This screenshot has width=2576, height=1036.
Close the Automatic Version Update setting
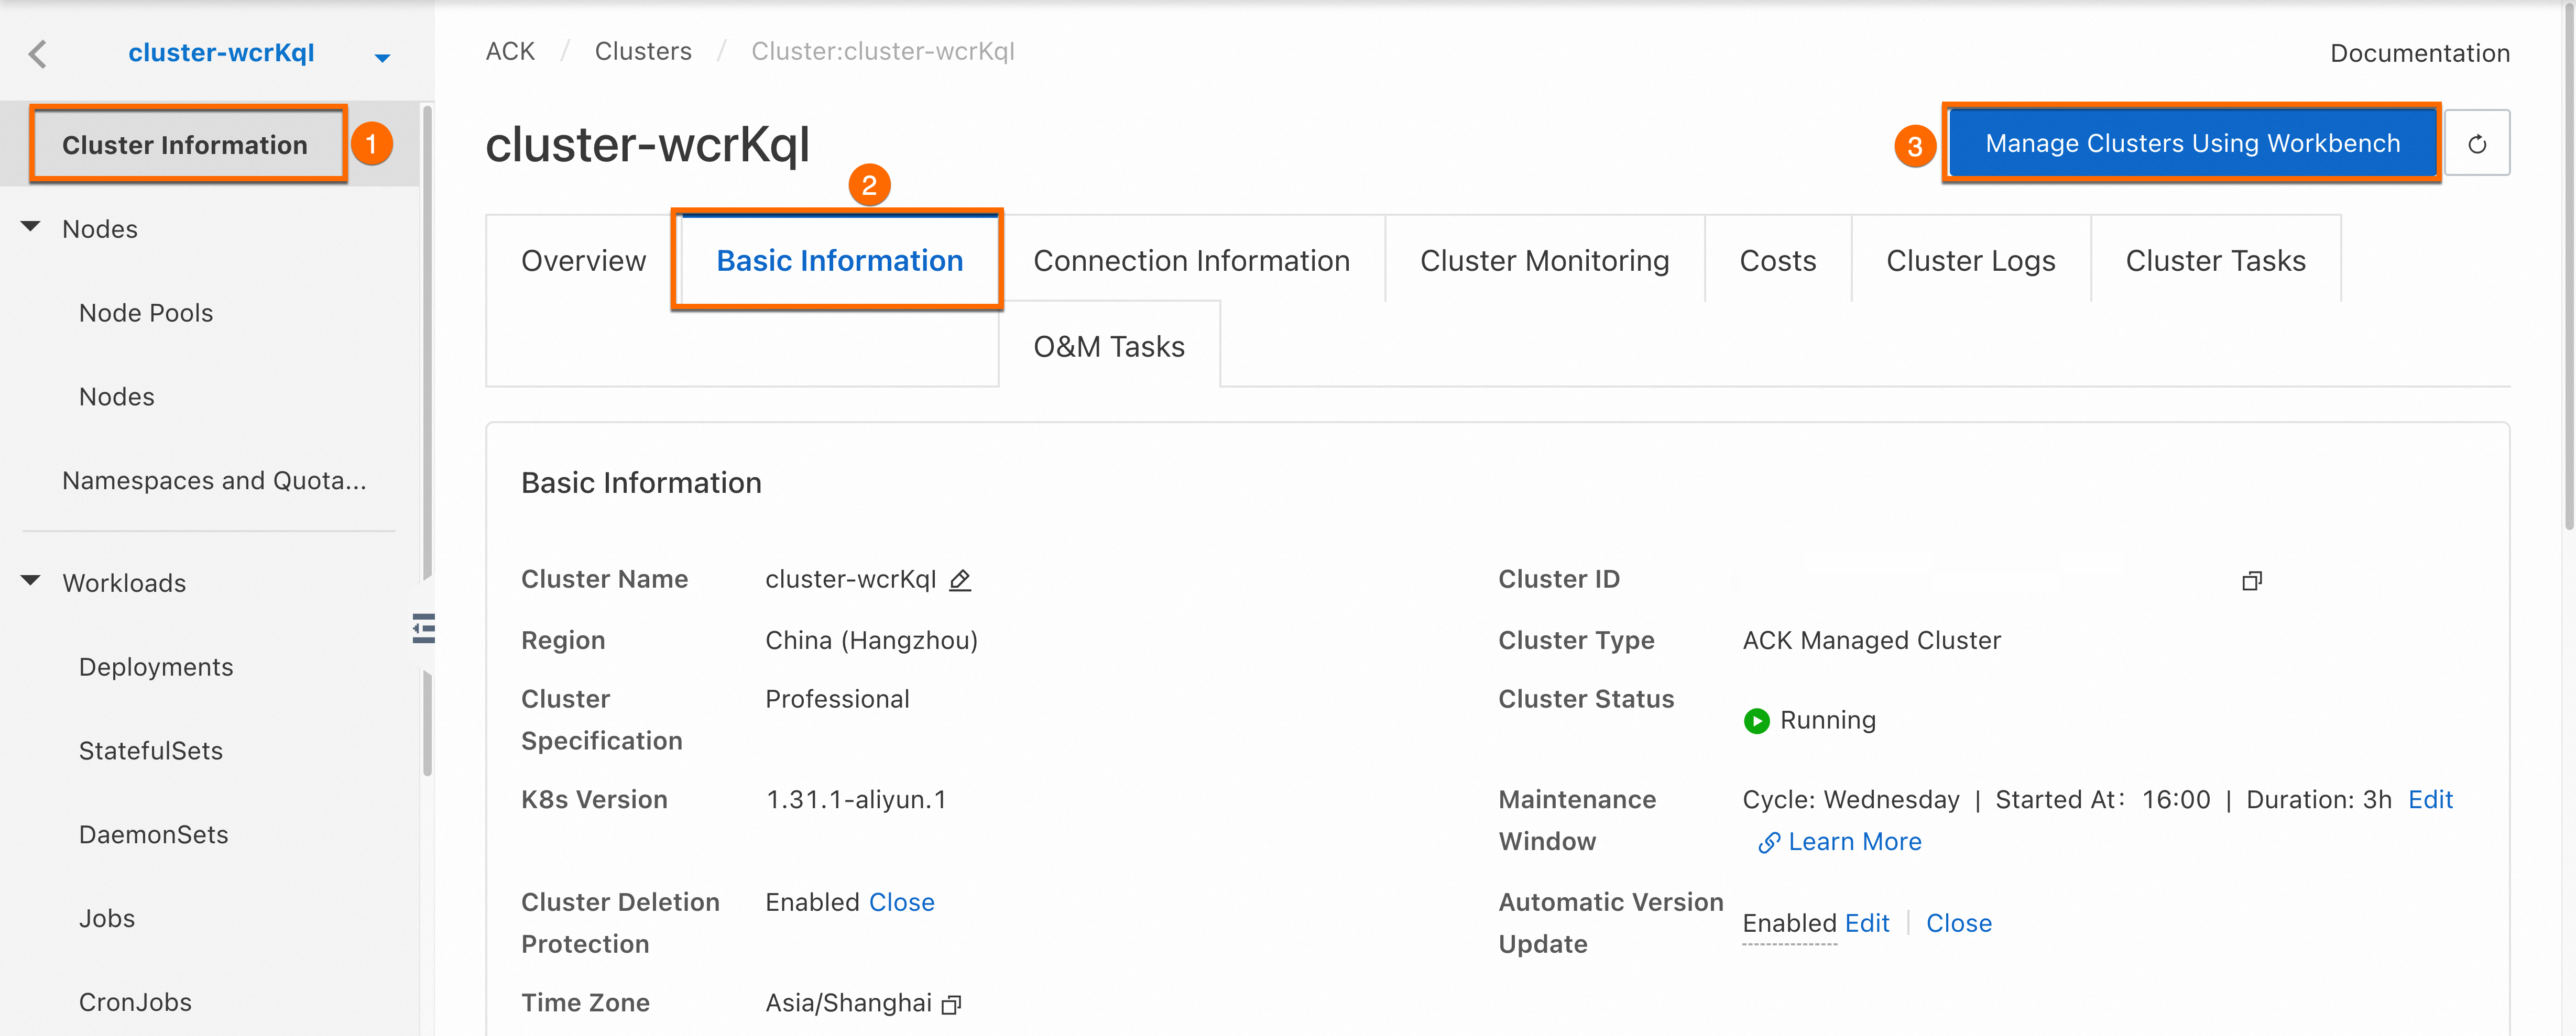(x=1959, y=924)
